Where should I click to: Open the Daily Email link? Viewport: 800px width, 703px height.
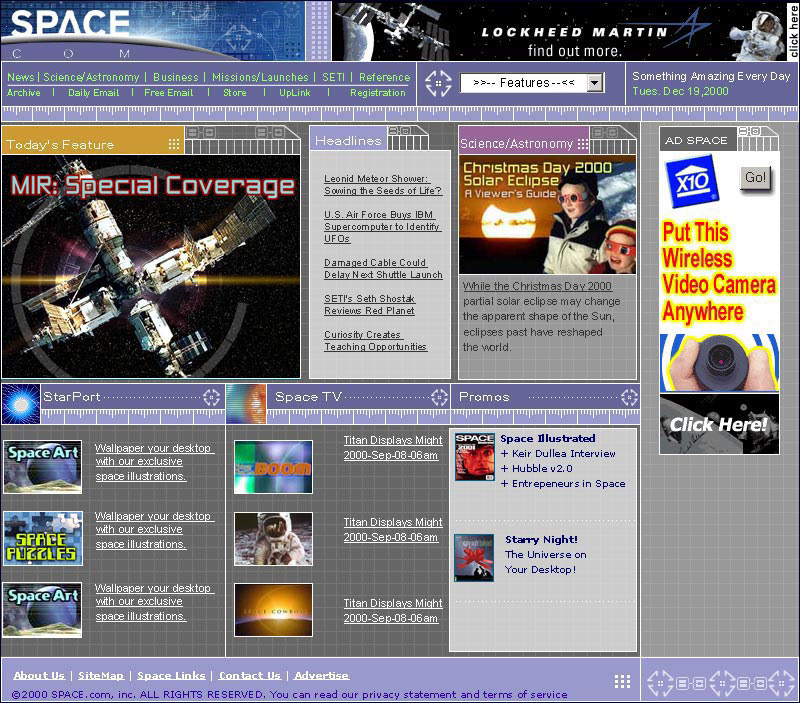click(x=93, y=92)
